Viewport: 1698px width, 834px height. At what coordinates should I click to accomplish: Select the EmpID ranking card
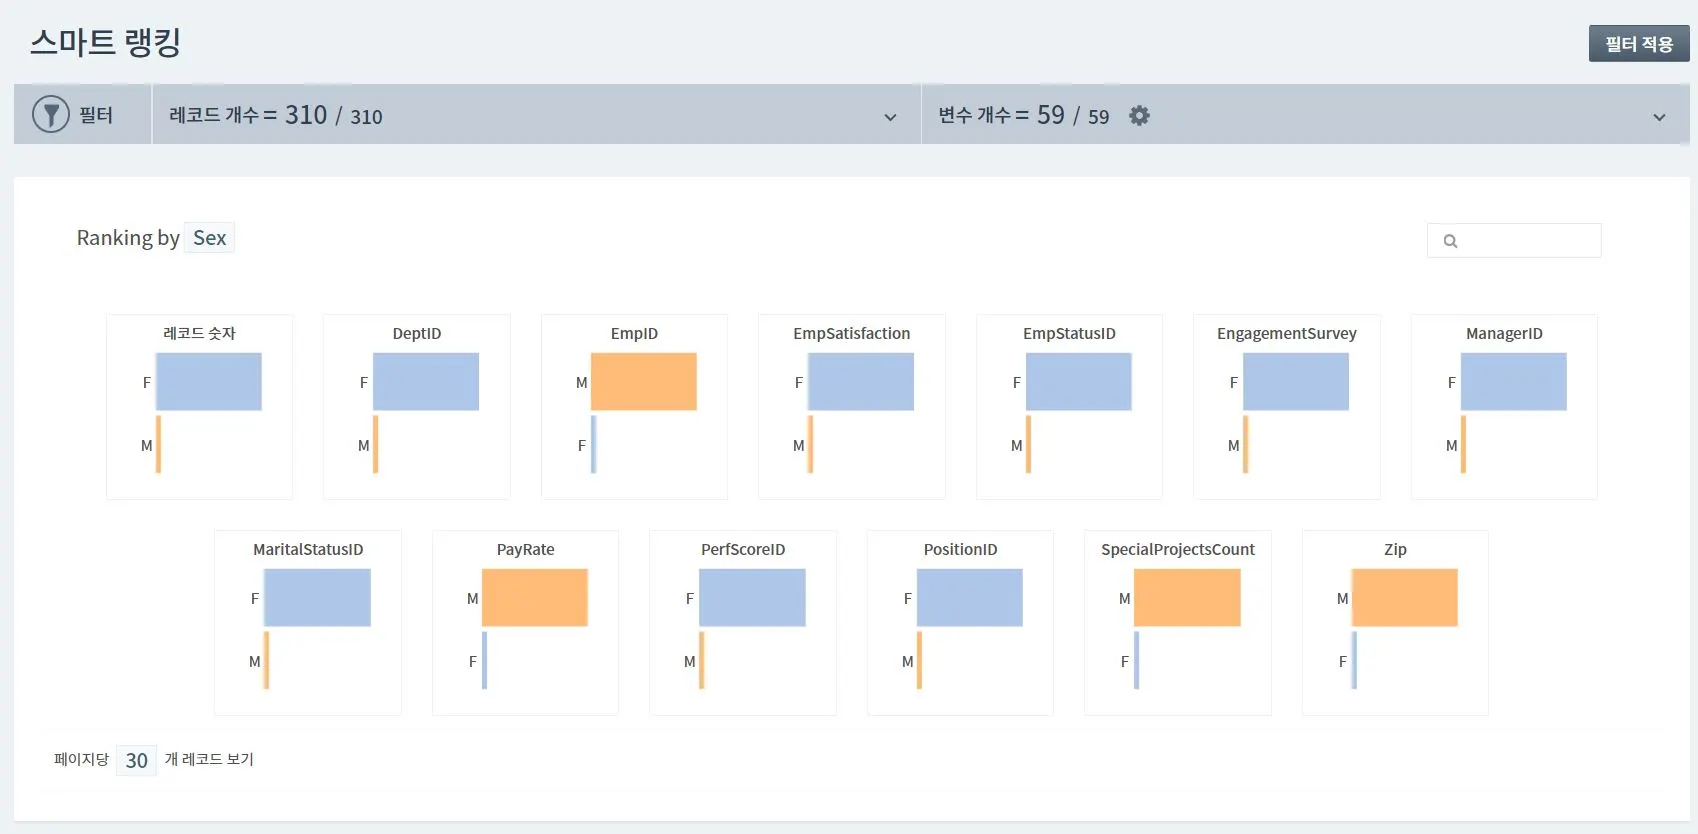click(x=634, y=407)
